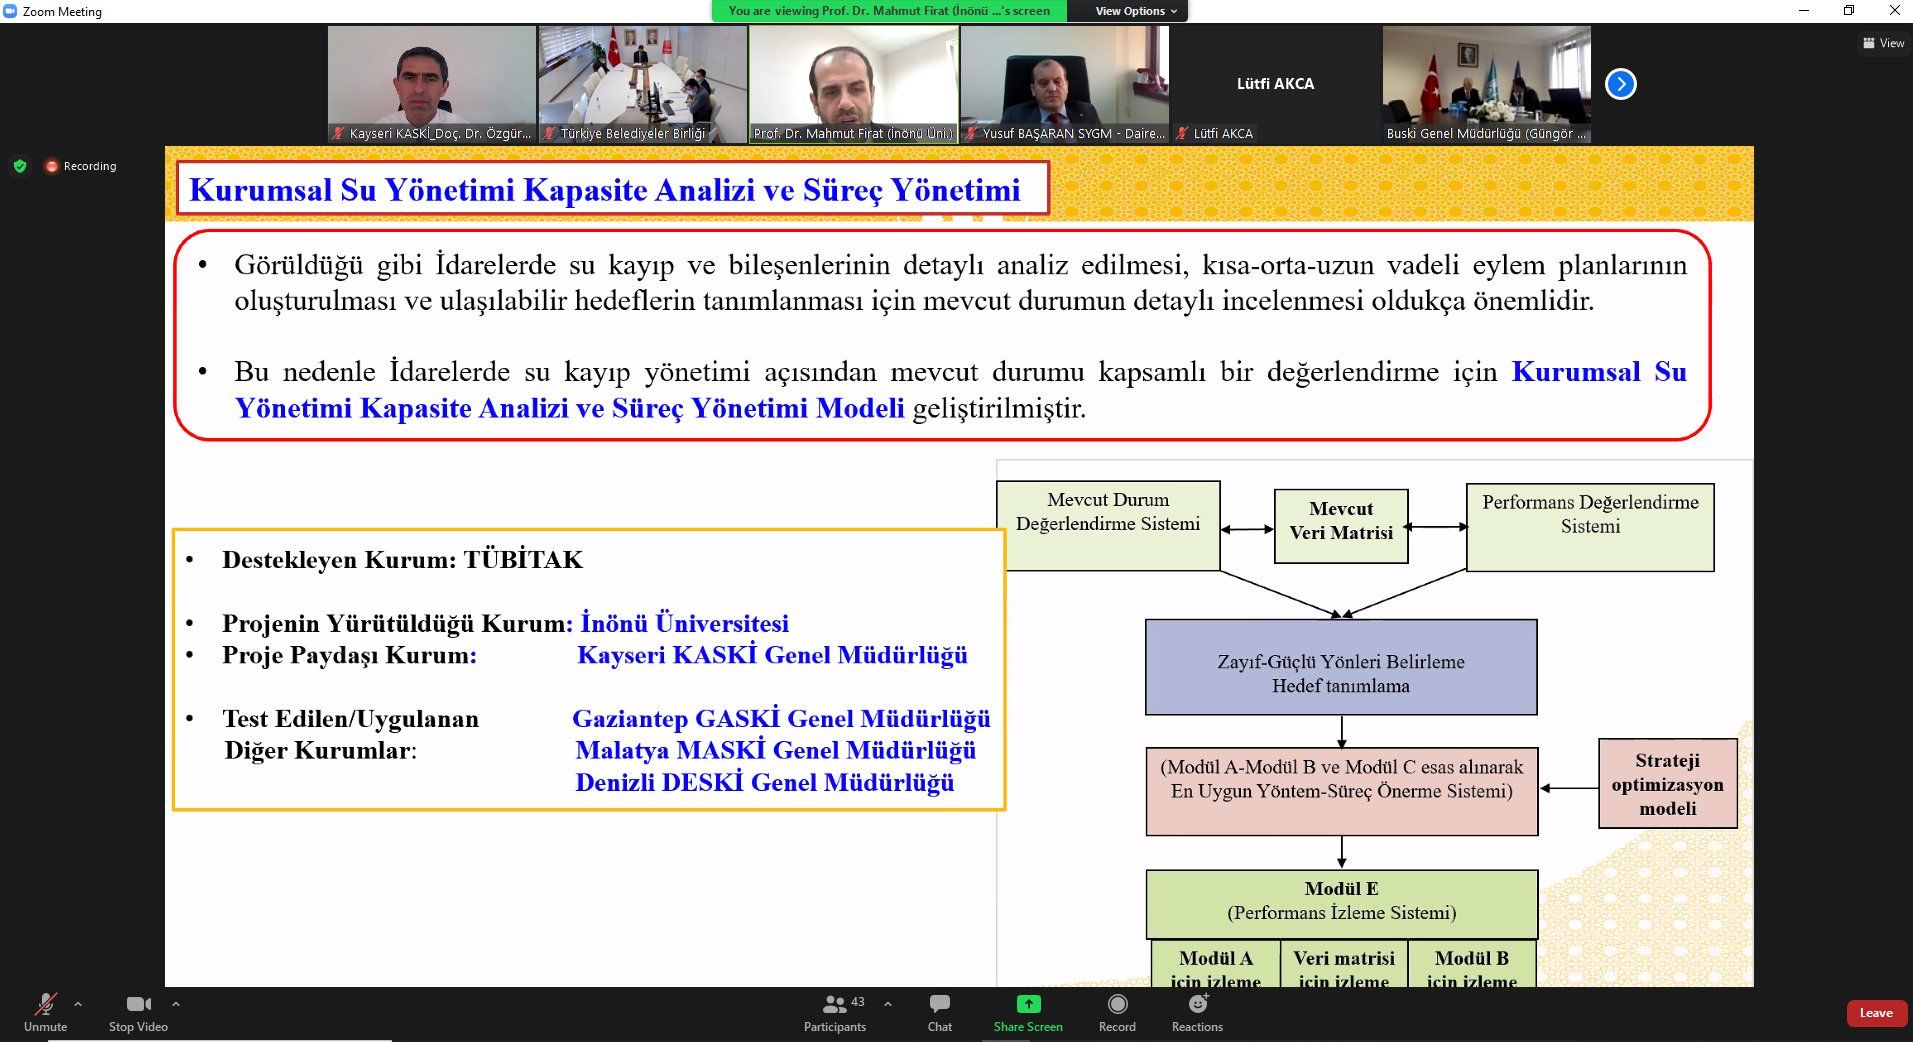Stop the camera video
The image size is (1913, 1042).
[x=138, y=1012]
